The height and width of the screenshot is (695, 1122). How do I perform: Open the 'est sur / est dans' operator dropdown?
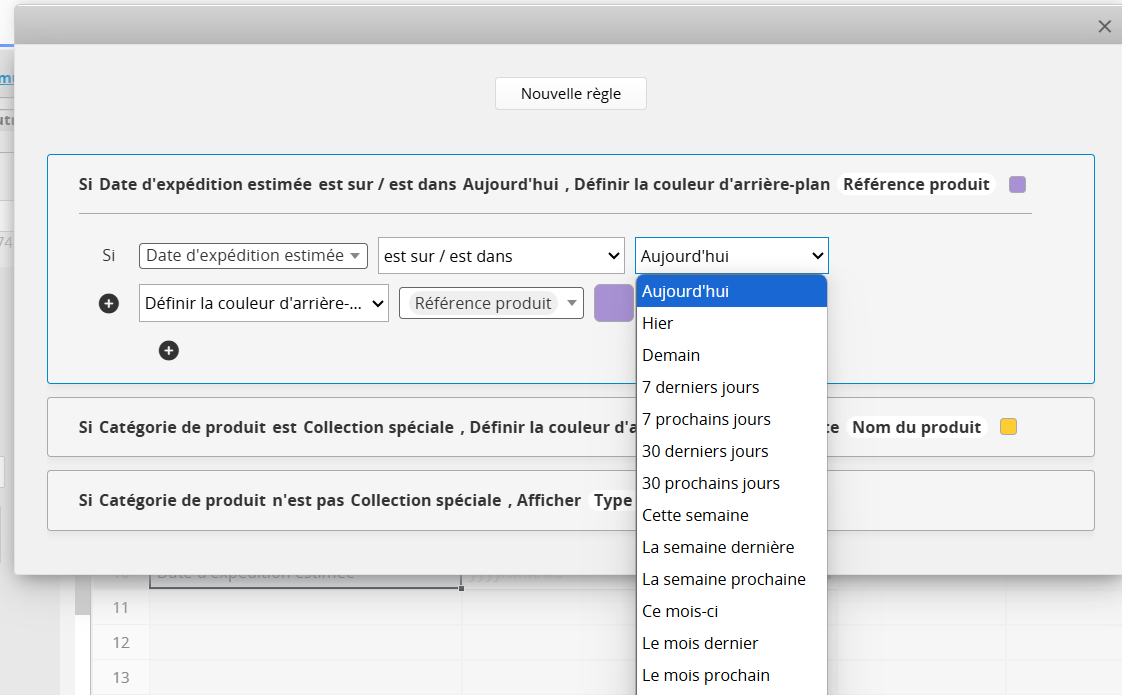point(501,256)
